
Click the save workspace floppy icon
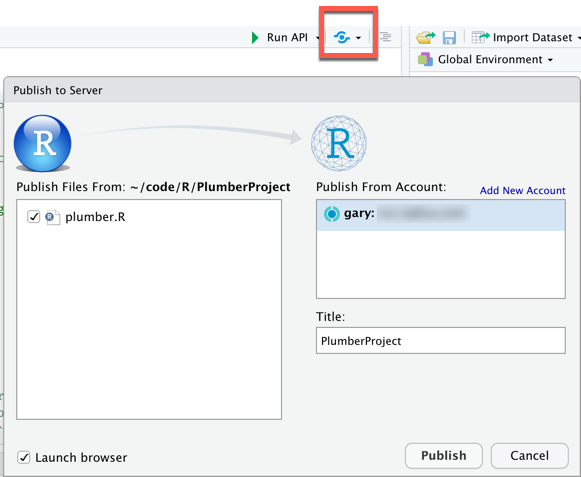coord(449,38)
